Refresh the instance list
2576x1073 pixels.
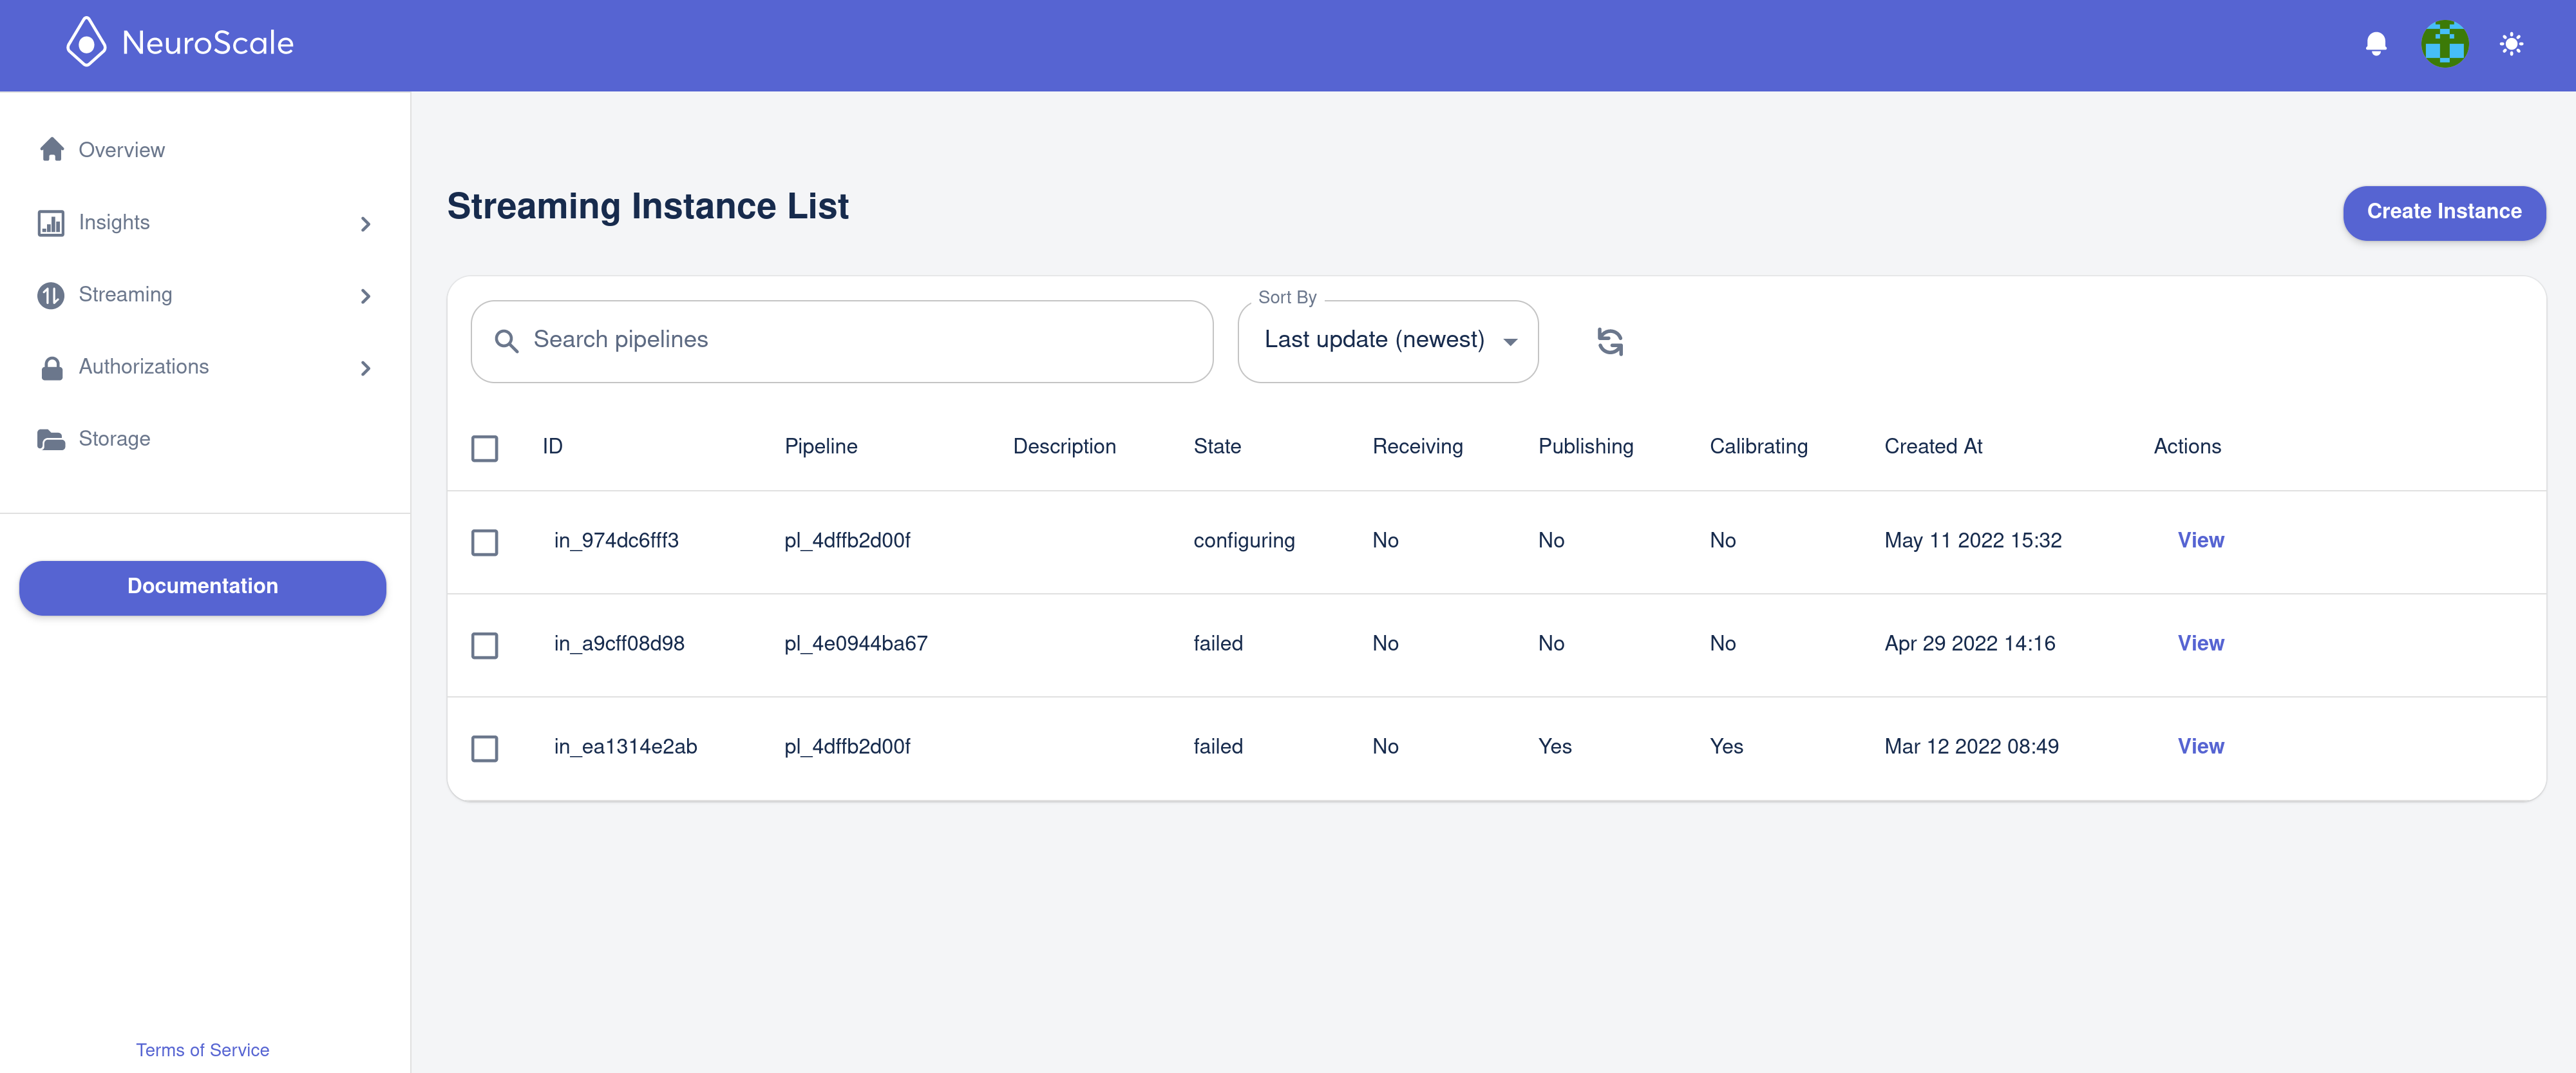click(1609, 342)
